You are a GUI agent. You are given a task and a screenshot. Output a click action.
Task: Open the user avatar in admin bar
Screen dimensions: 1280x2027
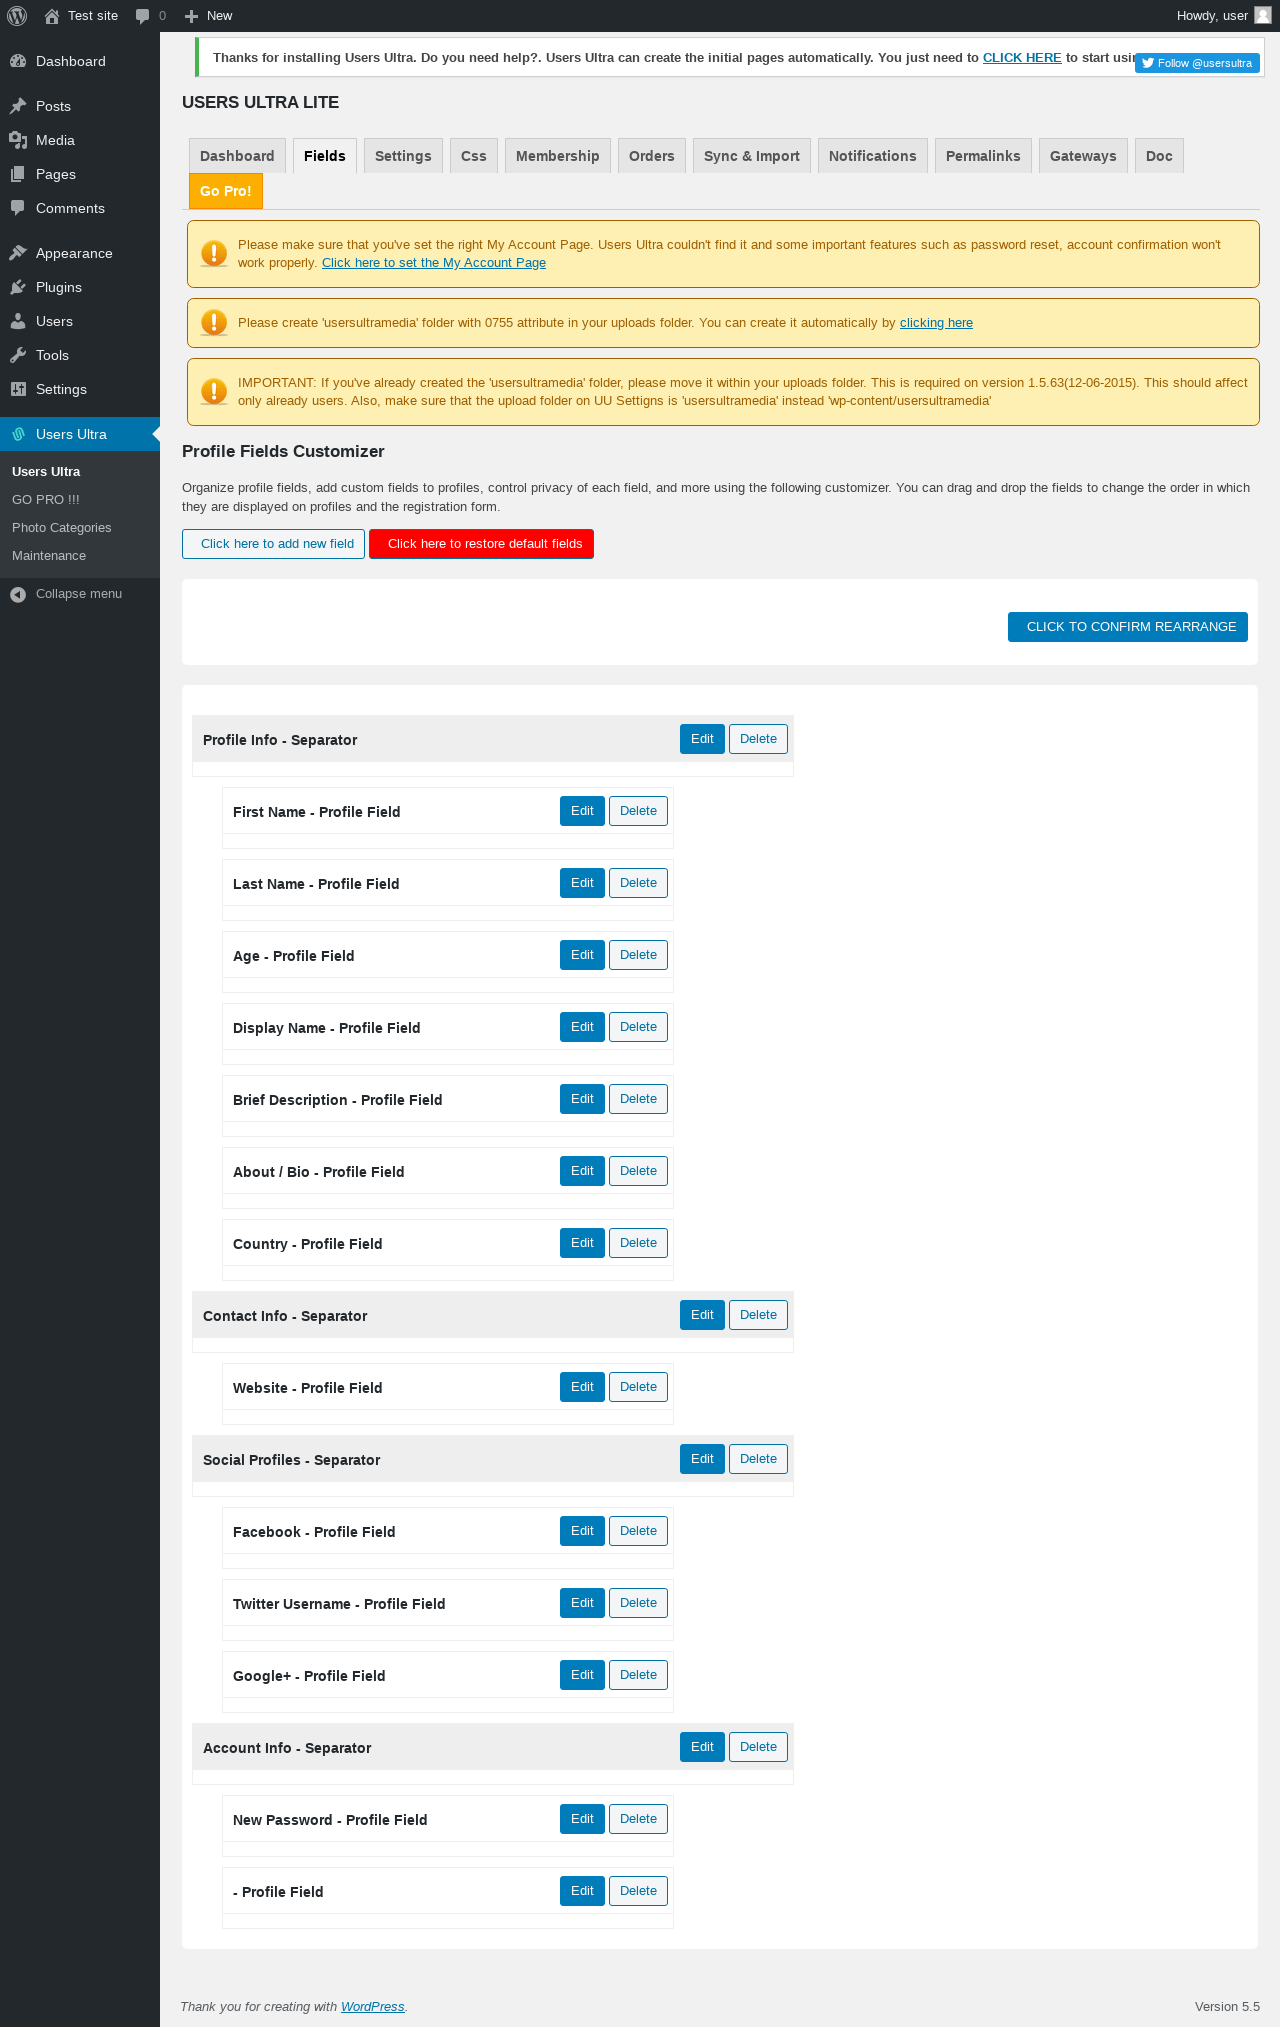(x=1263, y=15)
